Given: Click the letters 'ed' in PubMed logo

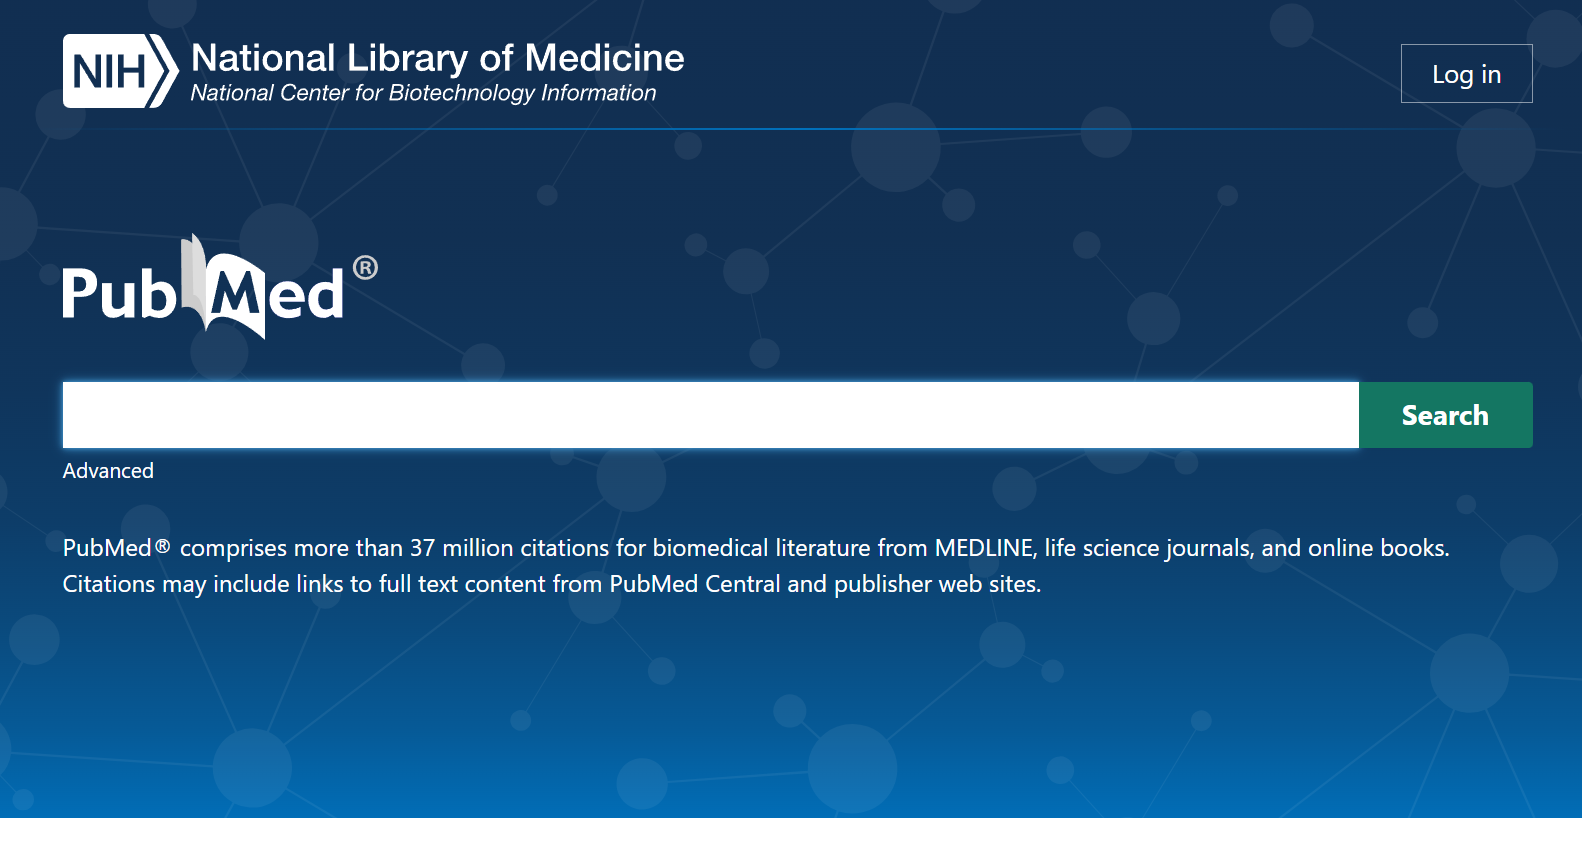Looking at the screenshot, I should coord(306,296).
